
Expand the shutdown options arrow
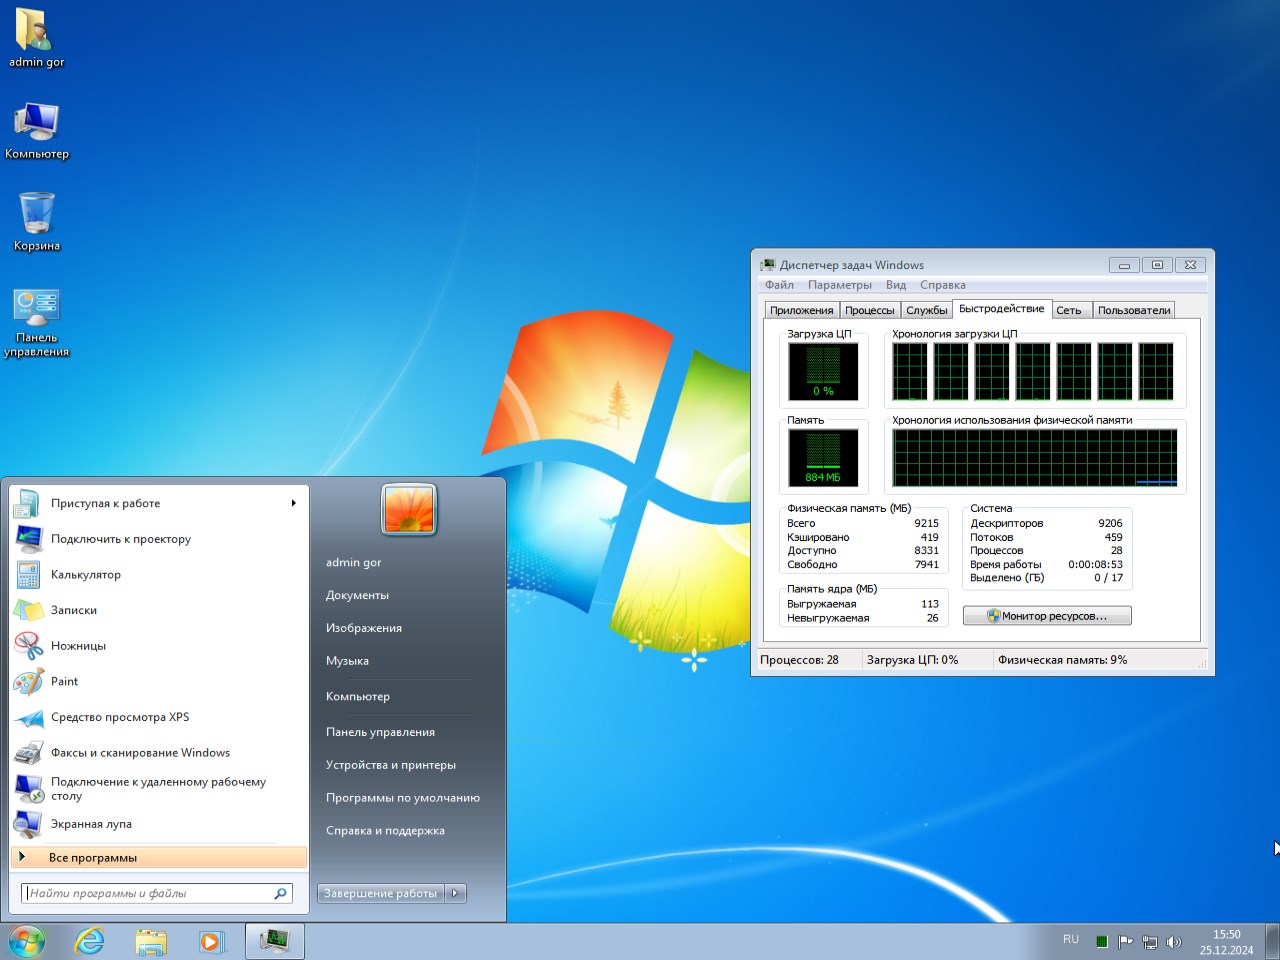point(455,893)
